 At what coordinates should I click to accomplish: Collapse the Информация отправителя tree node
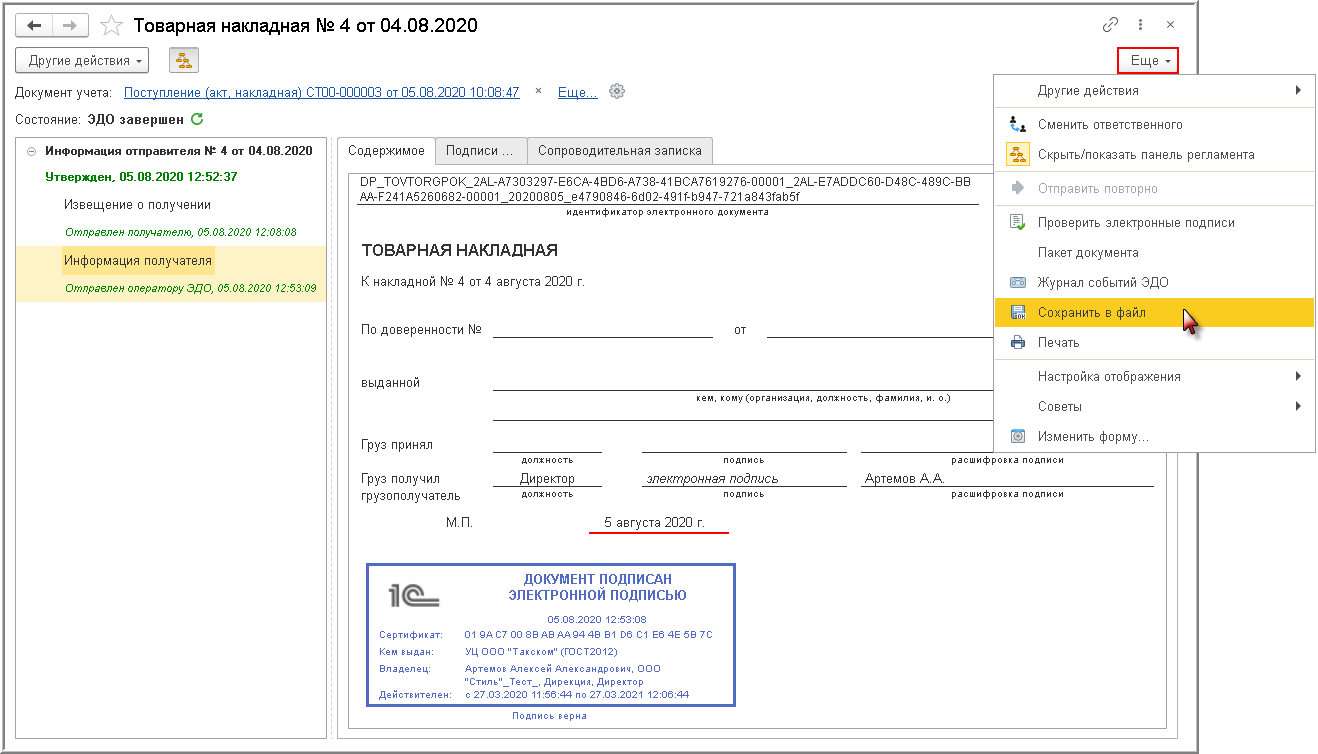31,151
